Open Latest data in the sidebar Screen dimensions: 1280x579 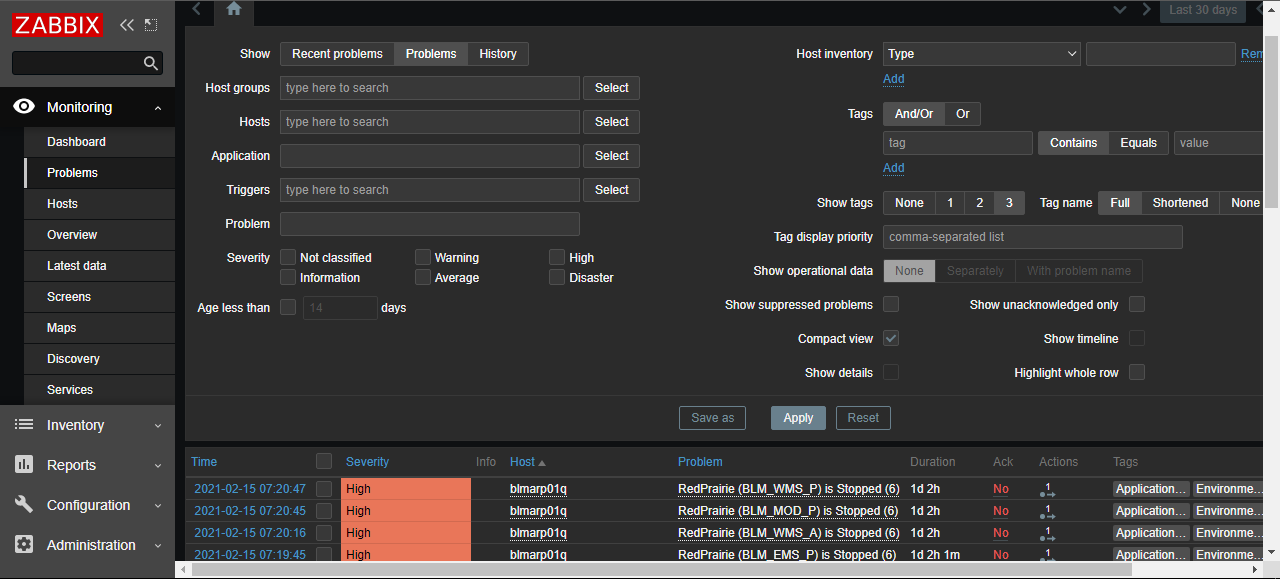point(77,266)
